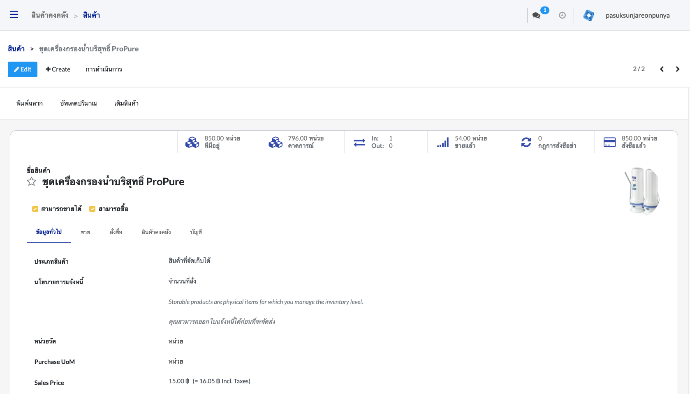Toggle the สามารถซื้อ checkbox

(92, 209)
